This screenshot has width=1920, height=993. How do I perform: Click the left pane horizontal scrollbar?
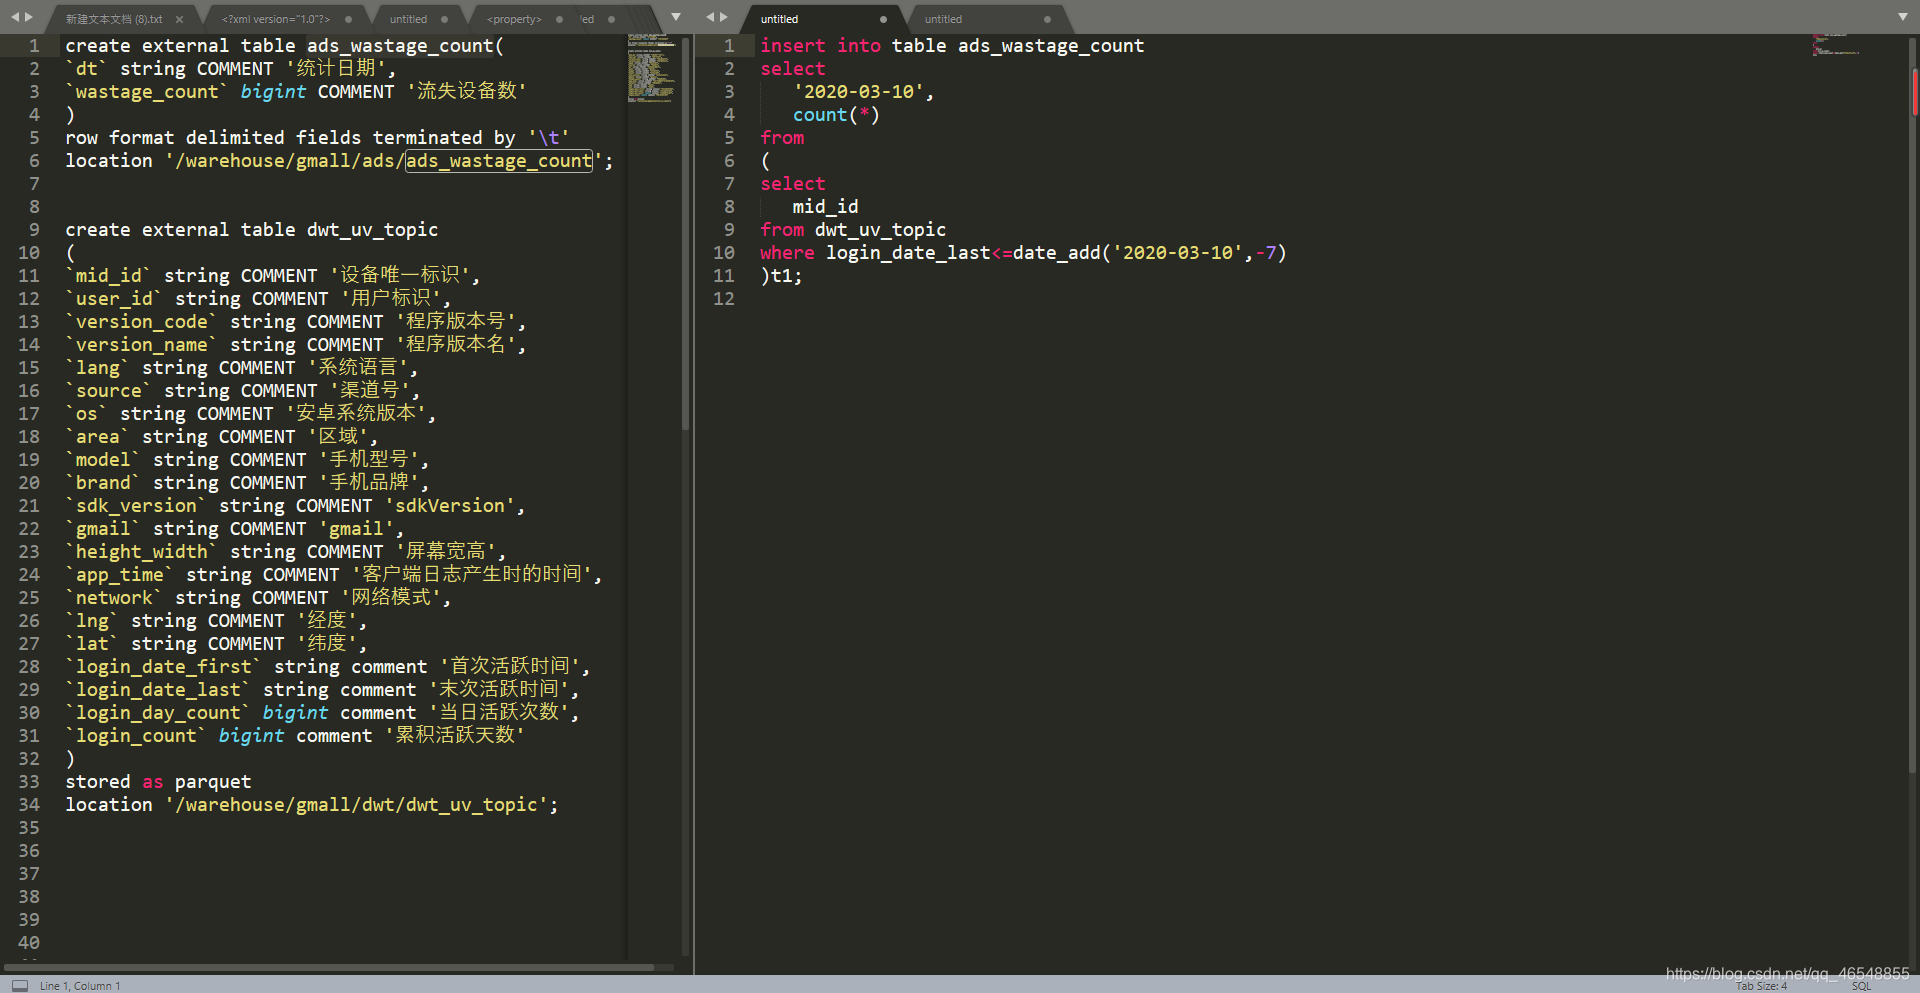[x=329, y=967]
